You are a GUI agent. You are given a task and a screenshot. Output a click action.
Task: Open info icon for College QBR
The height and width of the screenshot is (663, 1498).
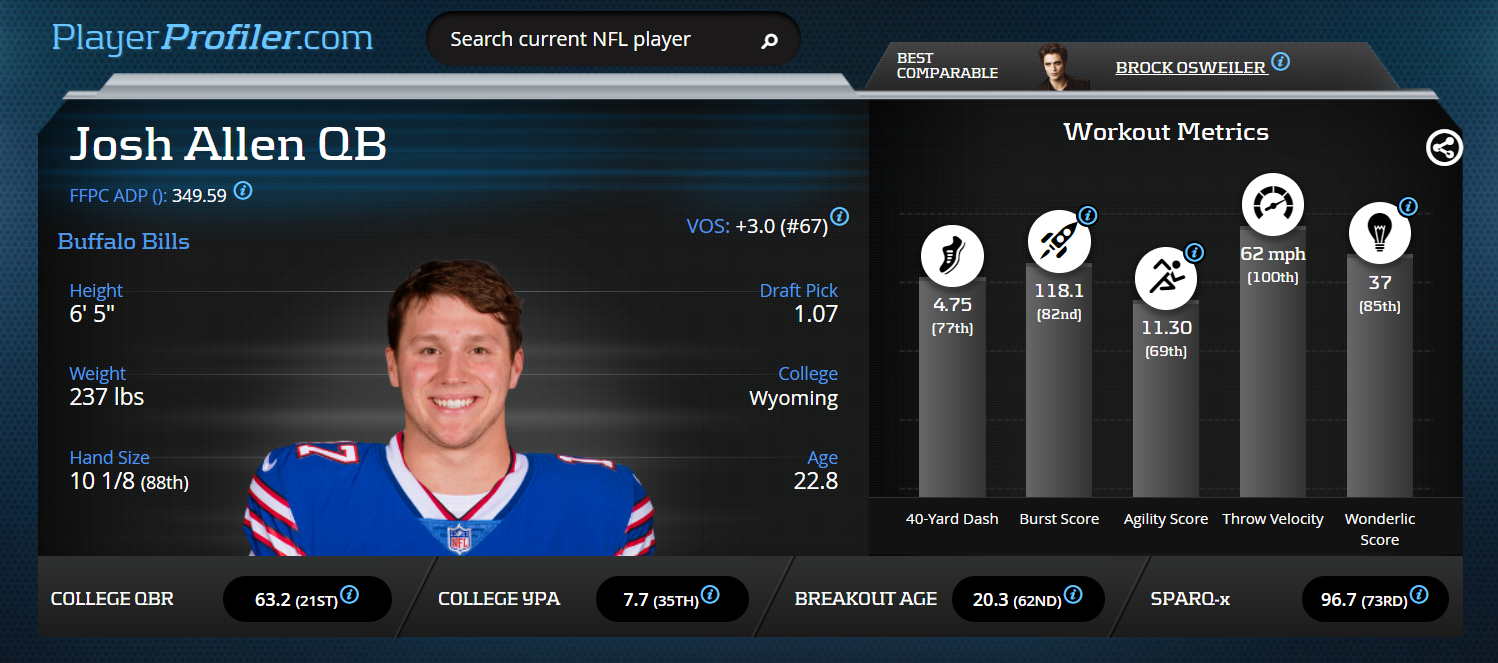349,596
